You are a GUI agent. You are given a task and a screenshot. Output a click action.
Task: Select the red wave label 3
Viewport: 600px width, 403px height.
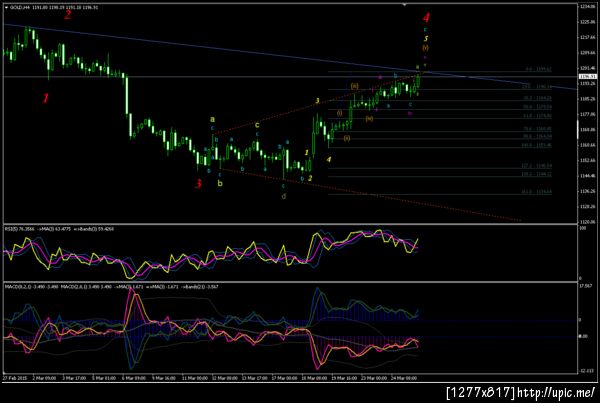coord(198,184)
